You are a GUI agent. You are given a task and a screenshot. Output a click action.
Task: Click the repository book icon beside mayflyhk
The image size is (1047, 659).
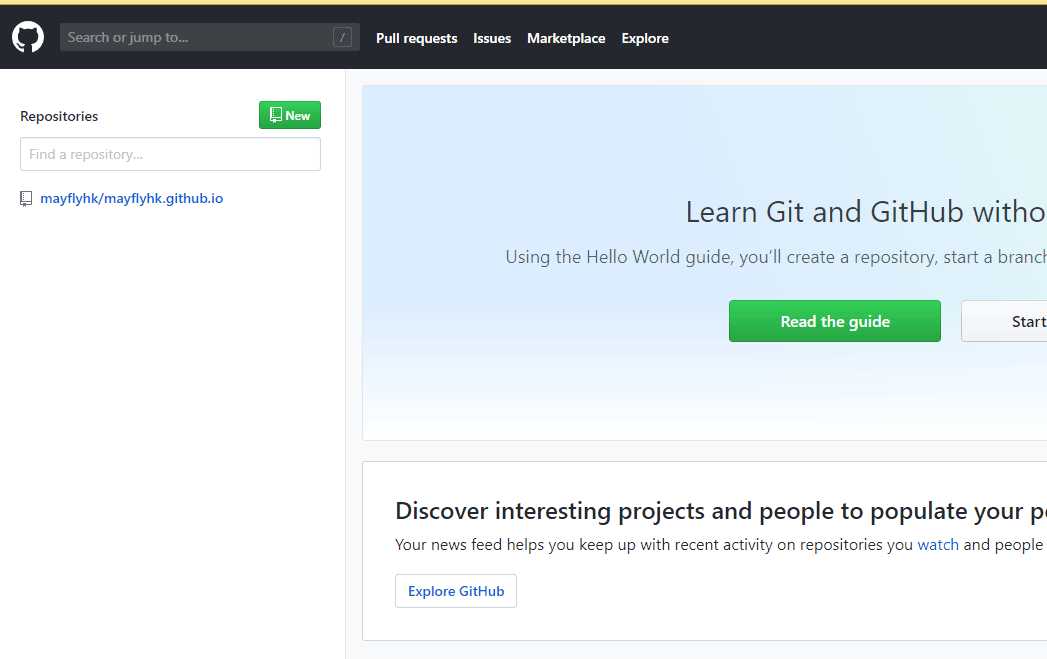click(26, 198)
